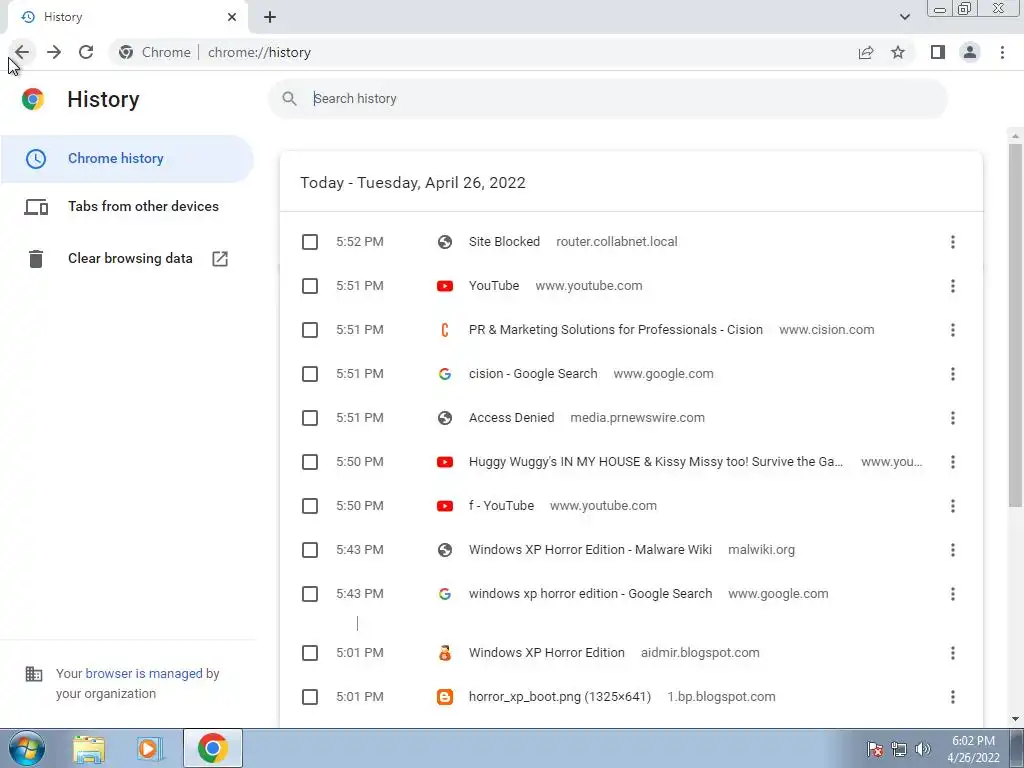Click favicon for aidmir.blogspot.com entry

coord(445,653)
